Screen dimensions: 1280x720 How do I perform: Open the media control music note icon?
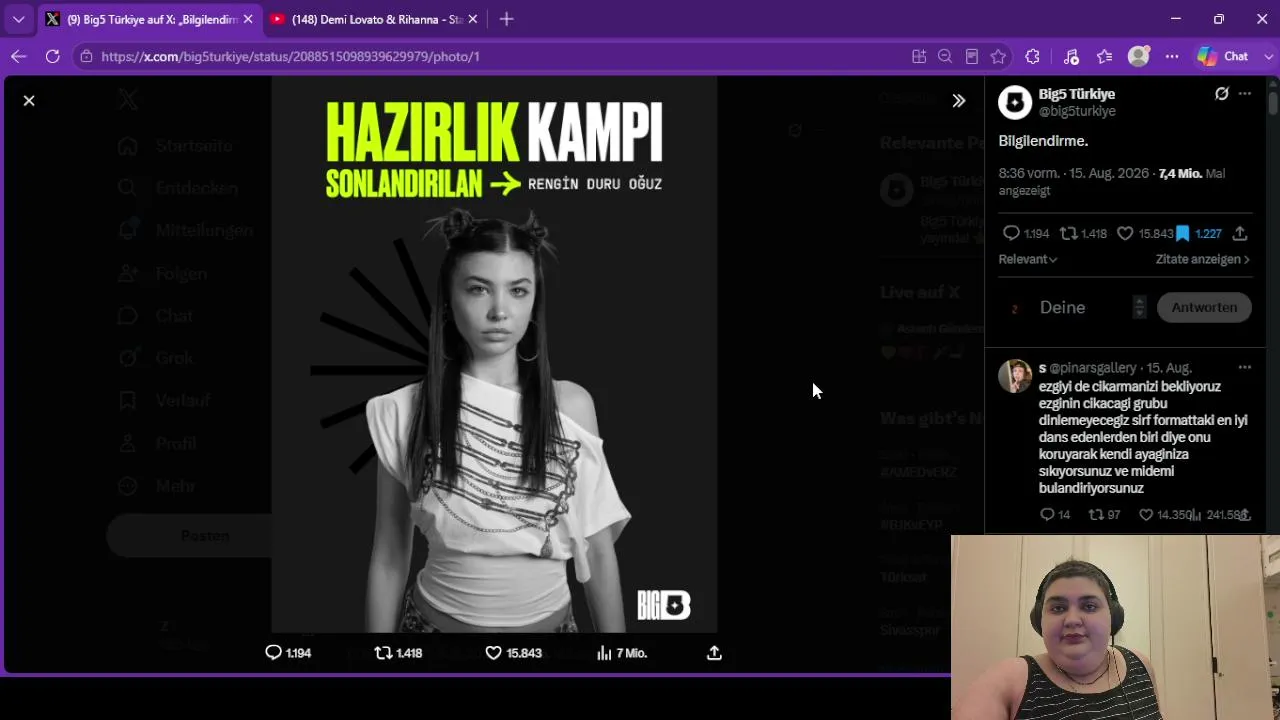(1071, 56)
